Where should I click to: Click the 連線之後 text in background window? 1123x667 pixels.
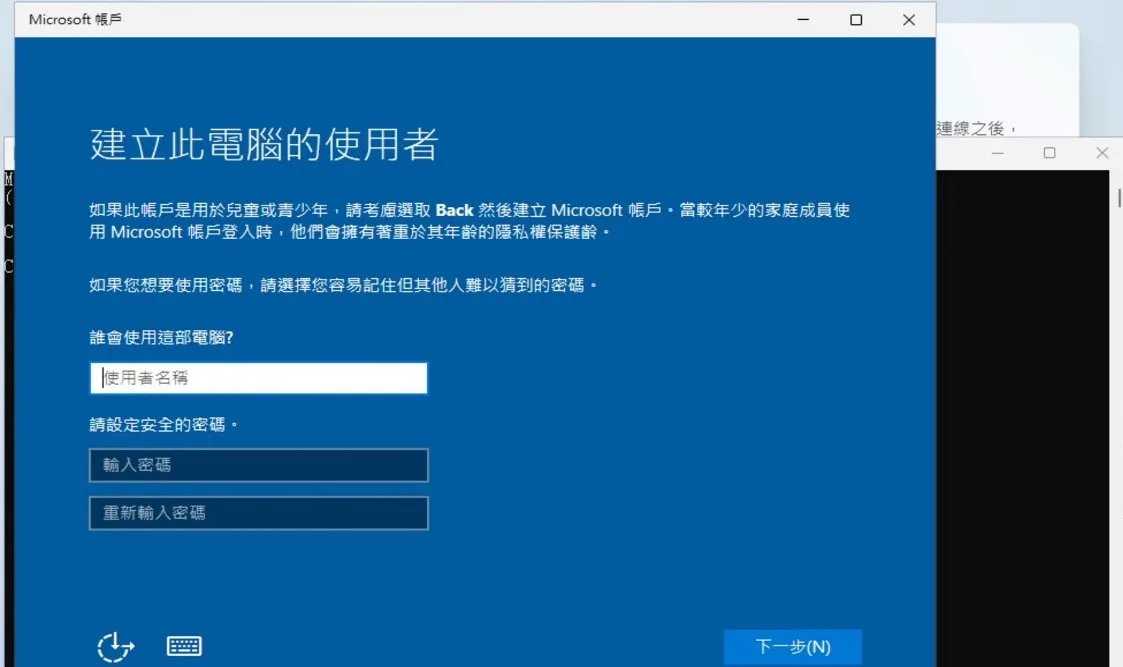(976, 128)
